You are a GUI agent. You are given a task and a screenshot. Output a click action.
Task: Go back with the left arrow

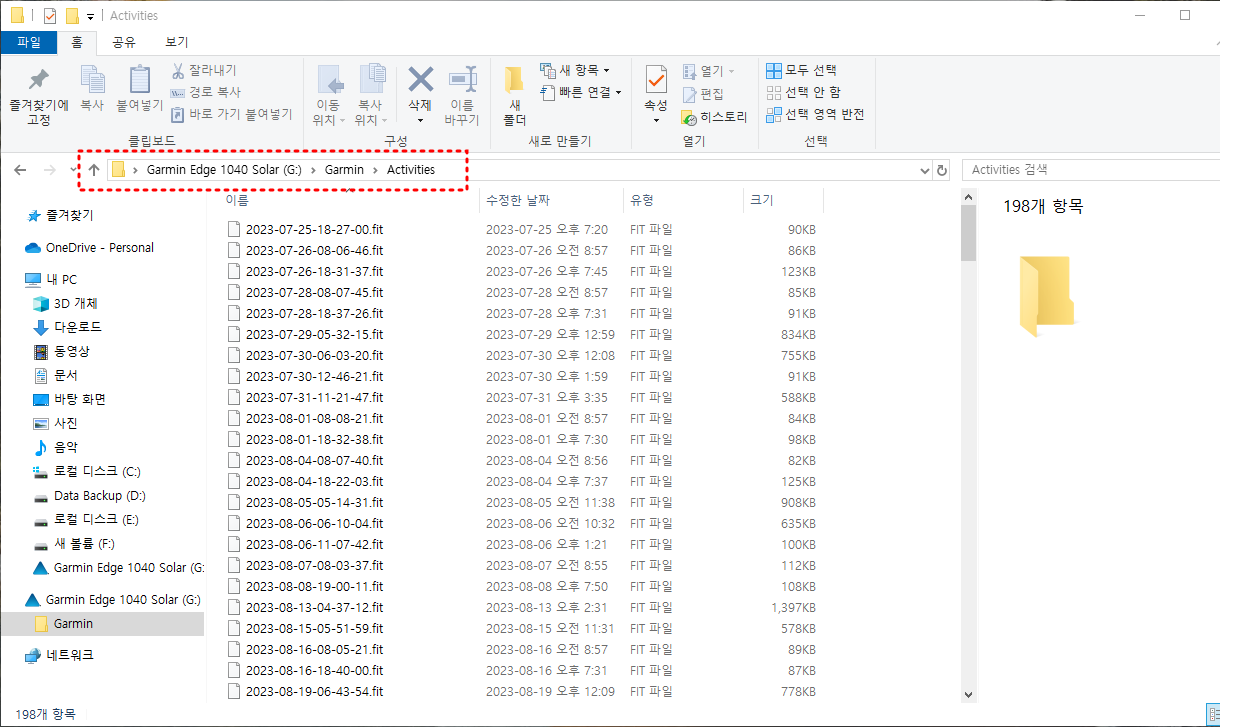(x=20, y=170)
